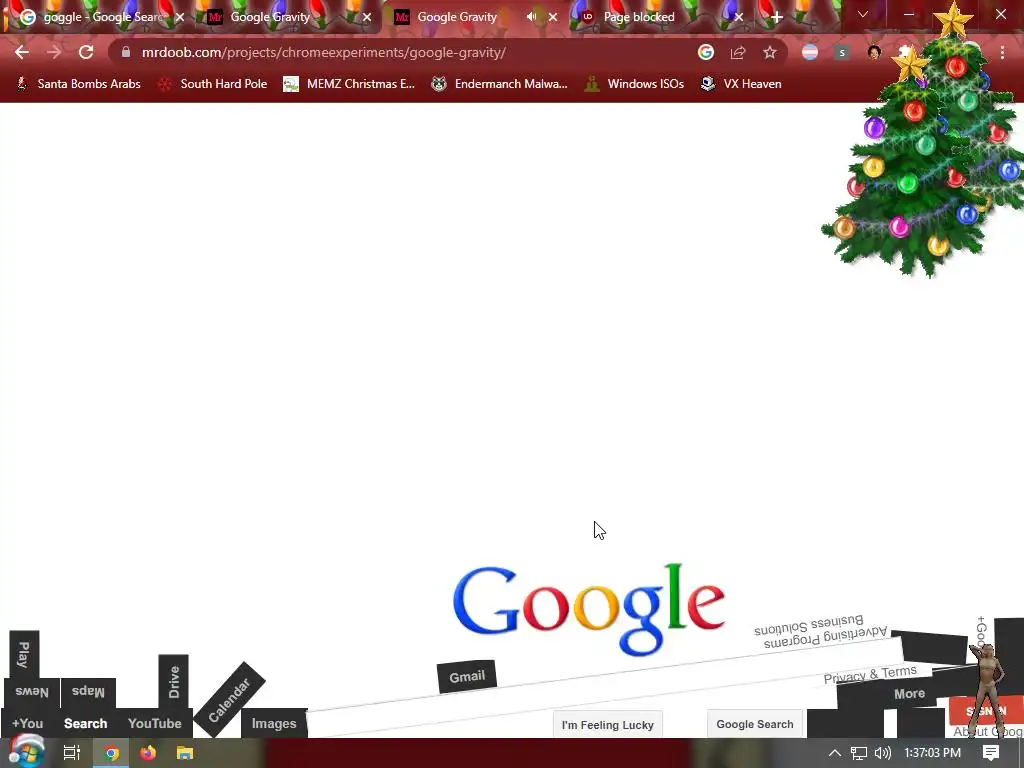Open the volume tray icon

tap(882, 753)
